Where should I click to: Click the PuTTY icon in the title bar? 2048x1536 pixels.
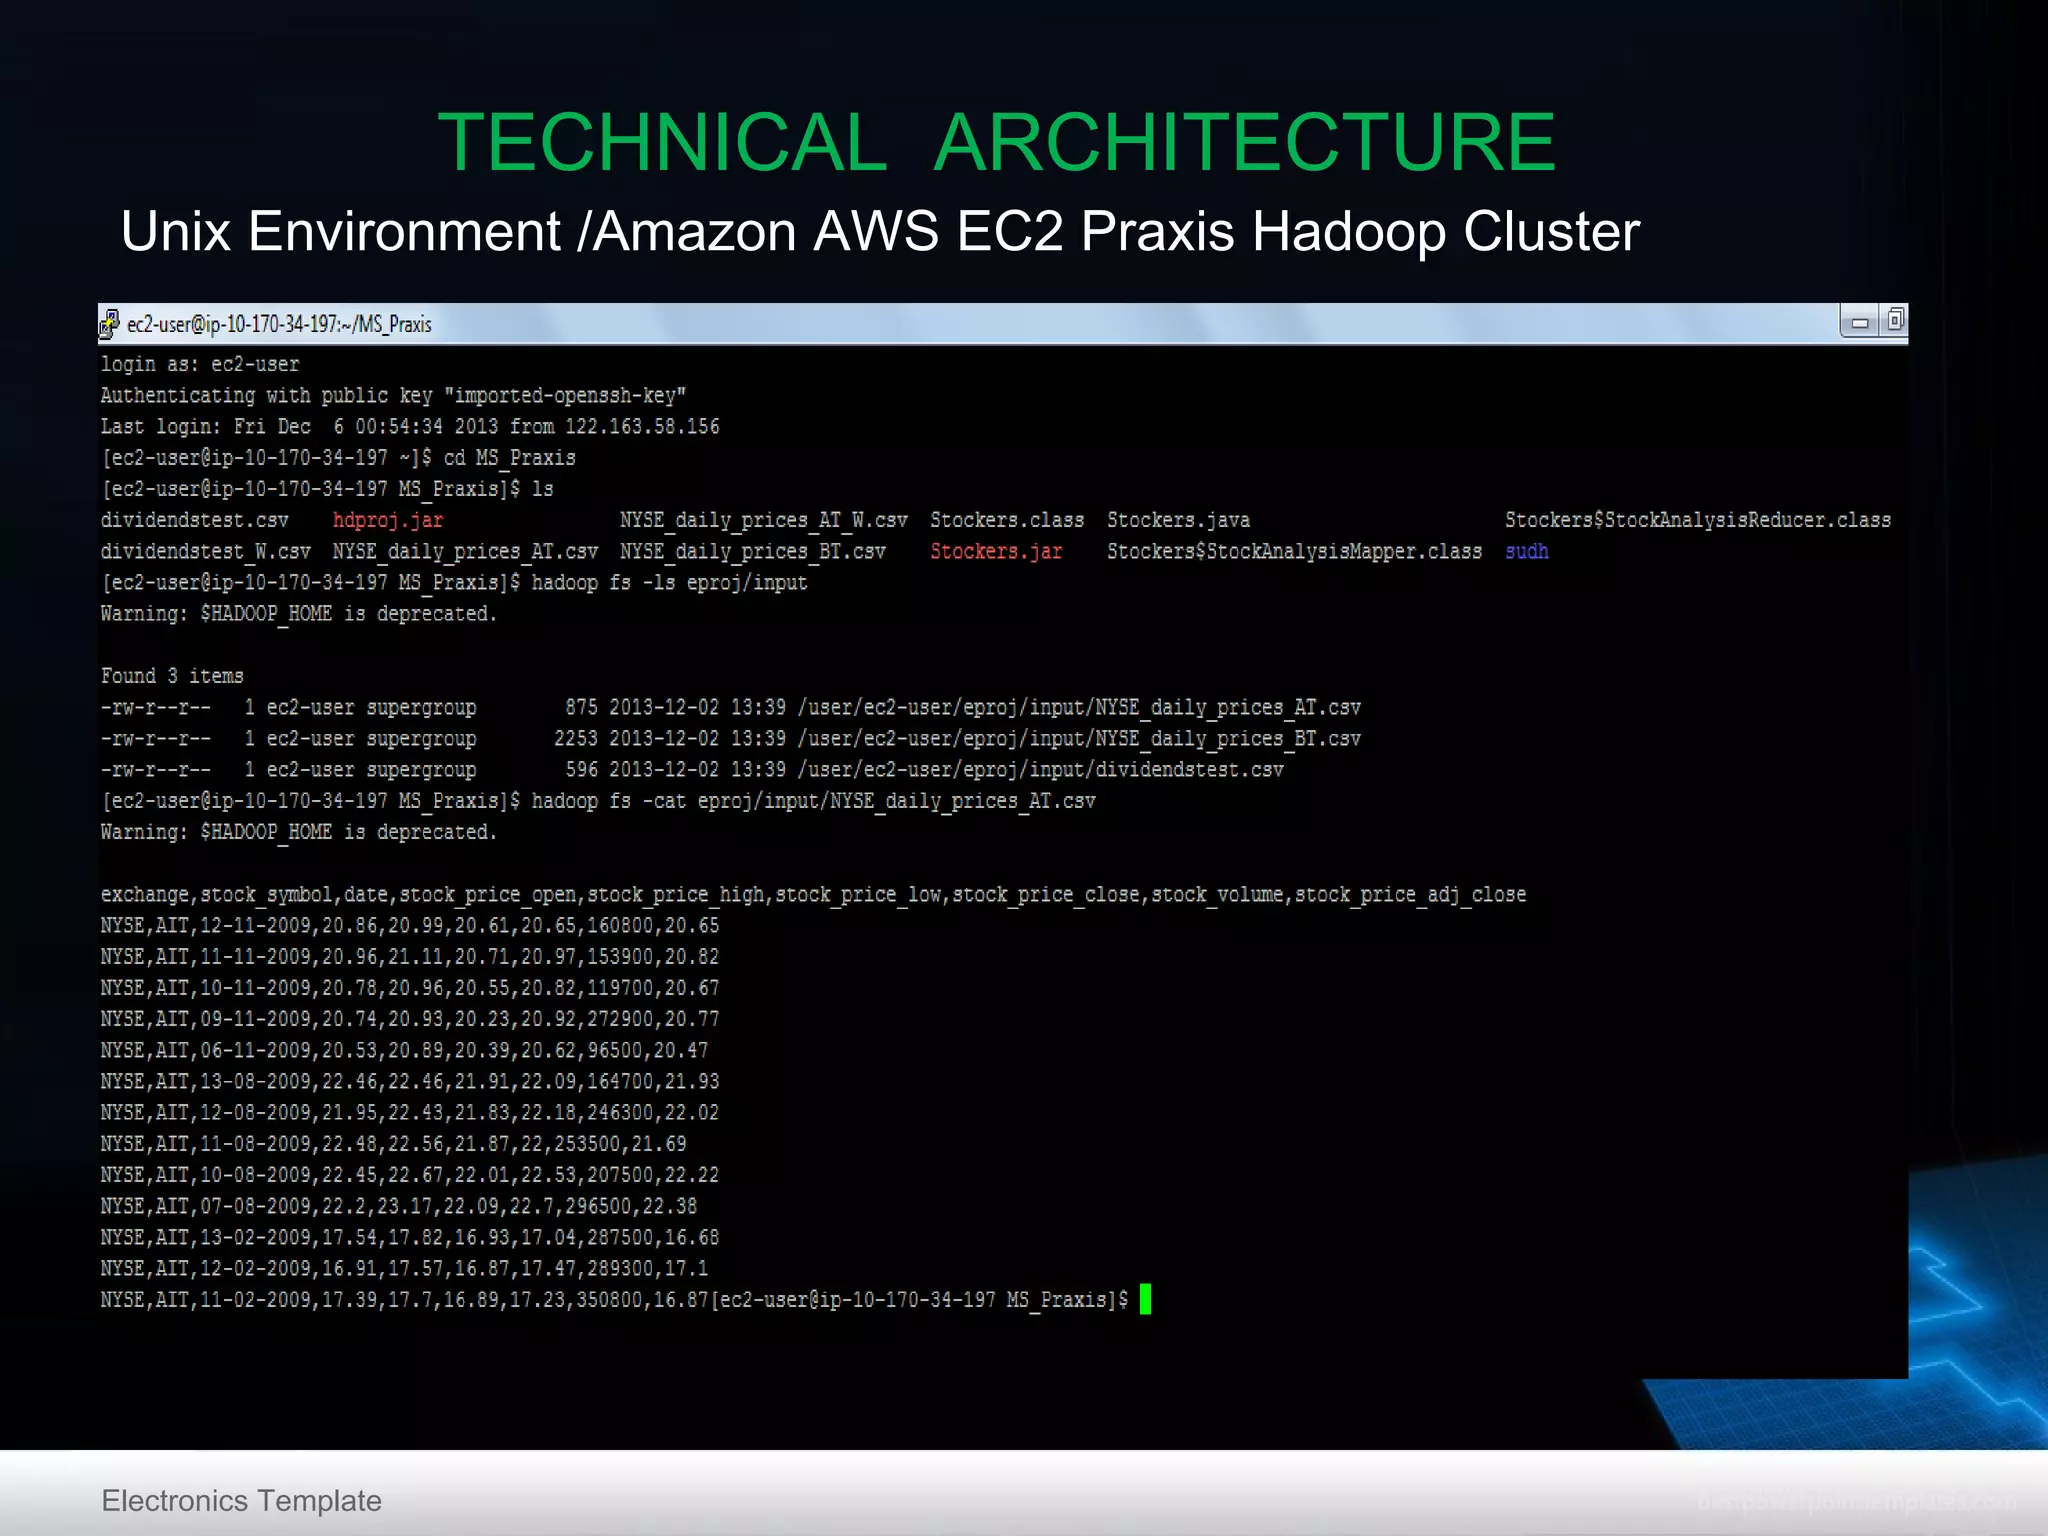click(110, 324)
